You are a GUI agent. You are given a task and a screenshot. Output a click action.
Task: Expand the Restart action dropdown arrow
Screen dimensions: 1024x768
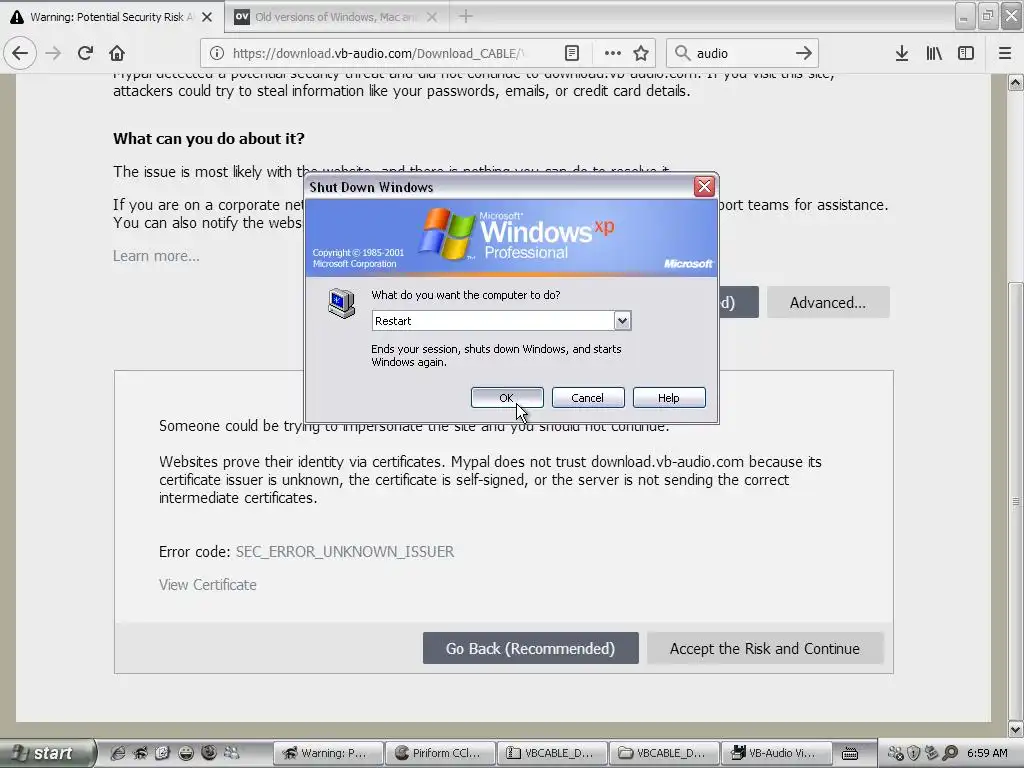(x=622, y=321)
